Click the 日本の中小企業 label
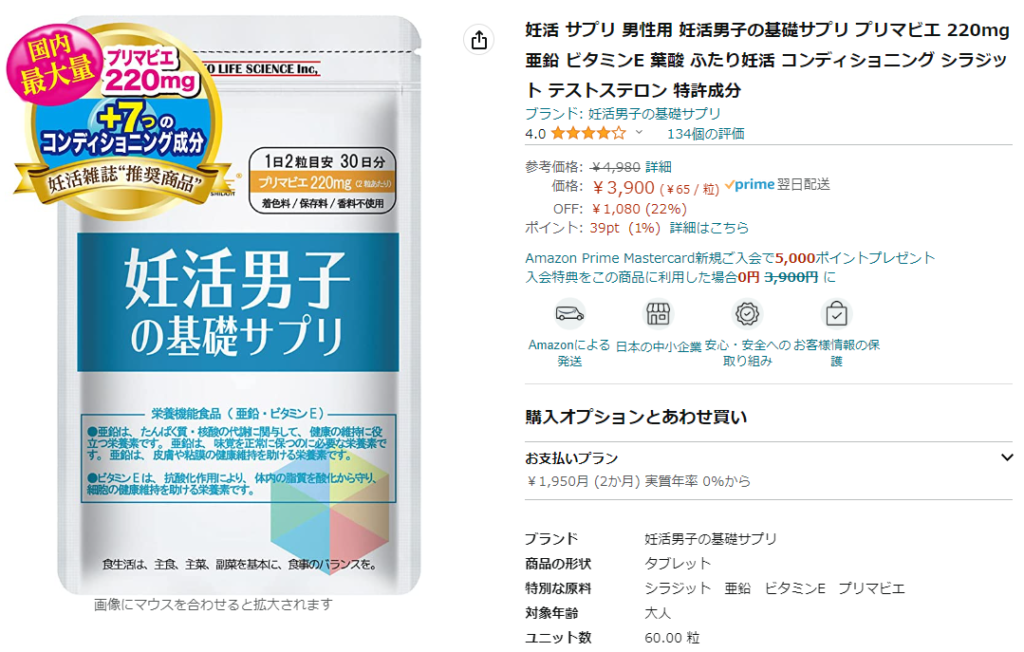Image resolution: width=1024 pixels, height=652 pixels. [658, 347]
